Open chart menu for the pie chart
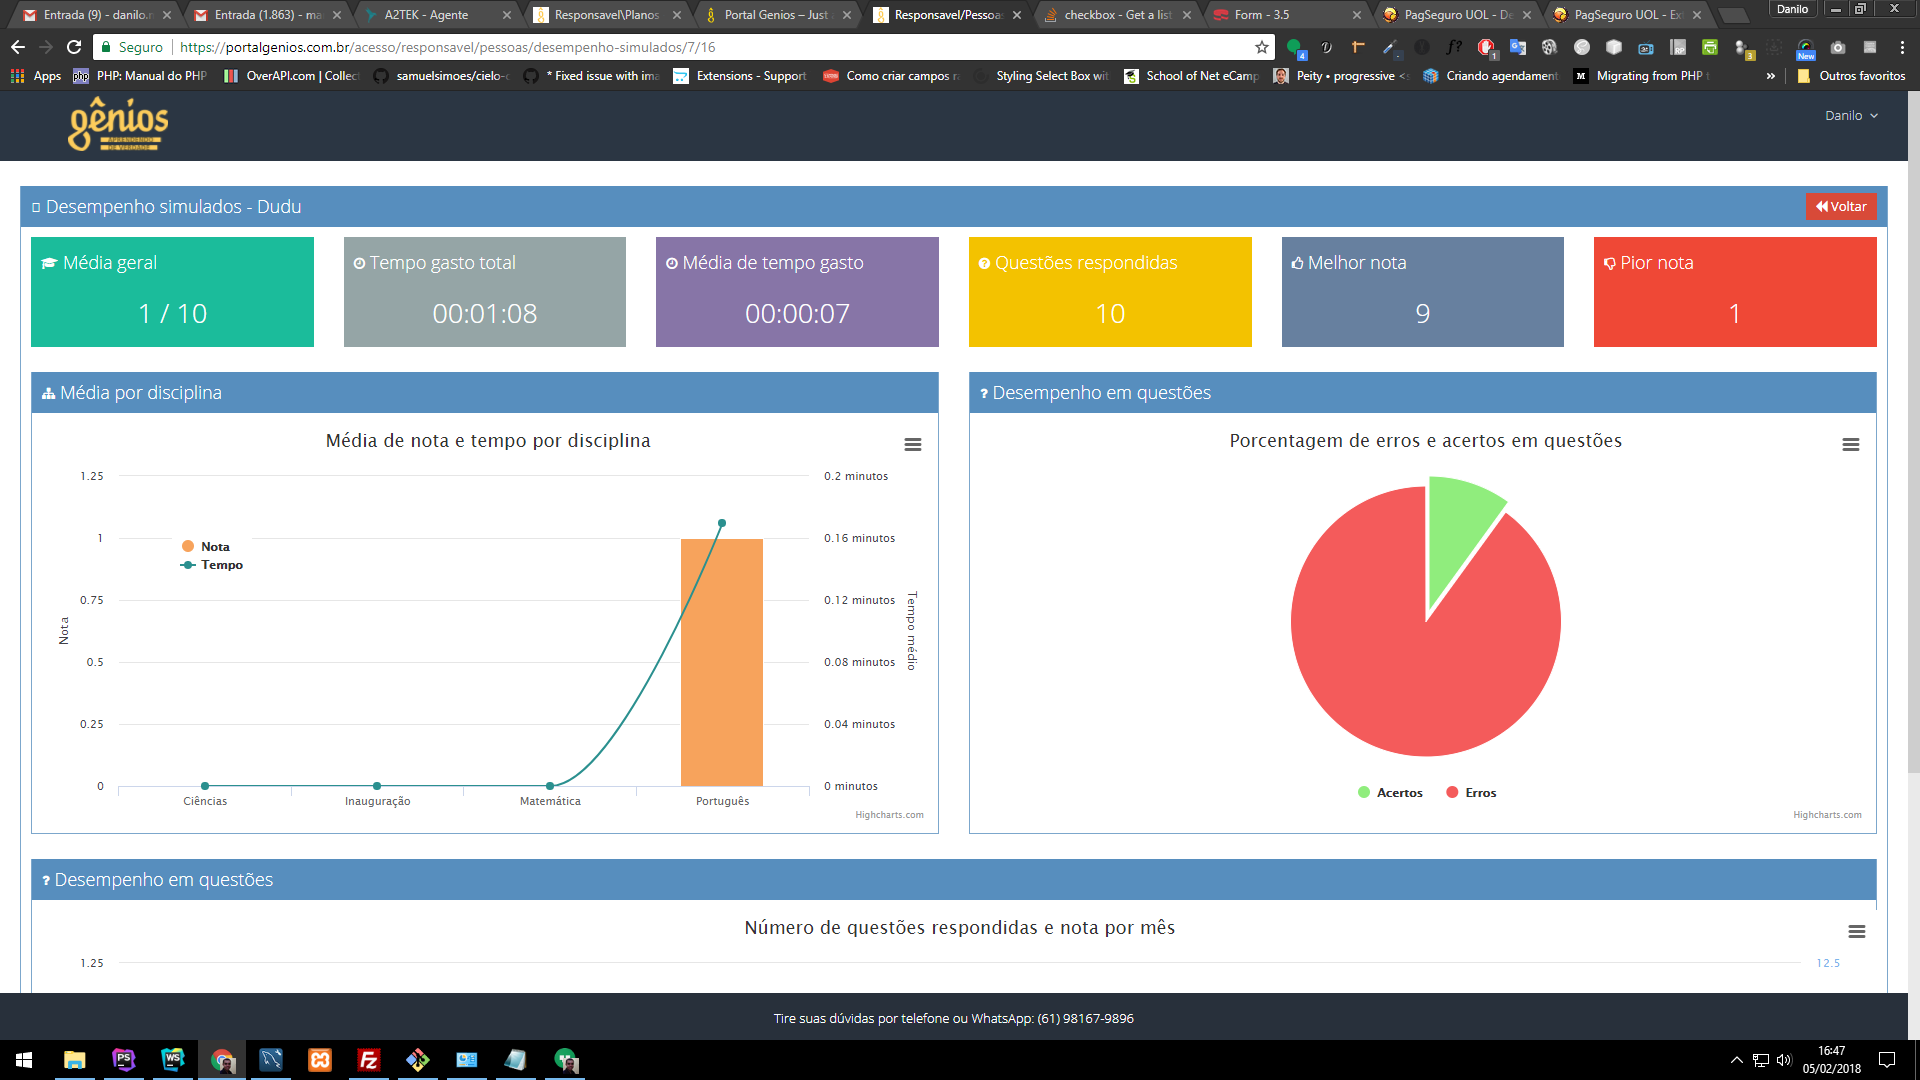The width and height of the screenshot is (1920, 1080). coord(1850,445)
